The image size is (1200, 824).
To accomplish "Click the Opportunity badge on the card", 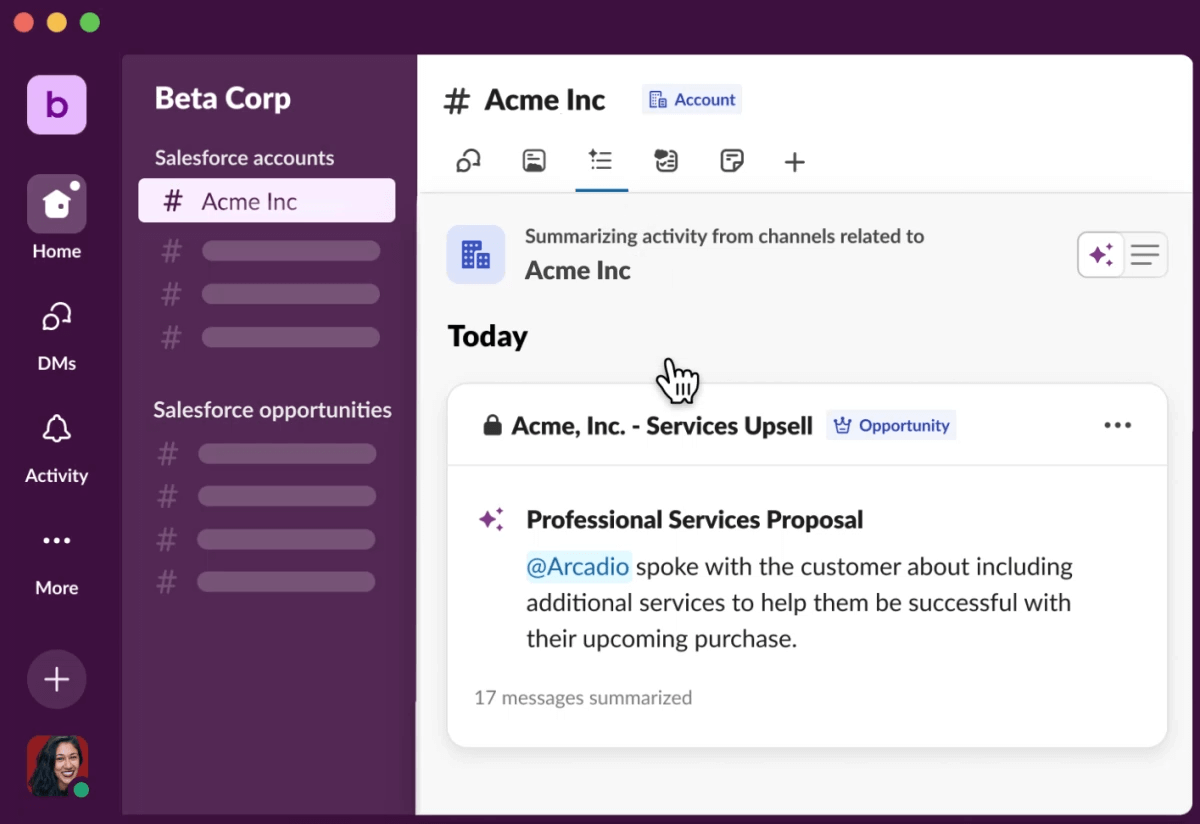I will tap(891, 425).
